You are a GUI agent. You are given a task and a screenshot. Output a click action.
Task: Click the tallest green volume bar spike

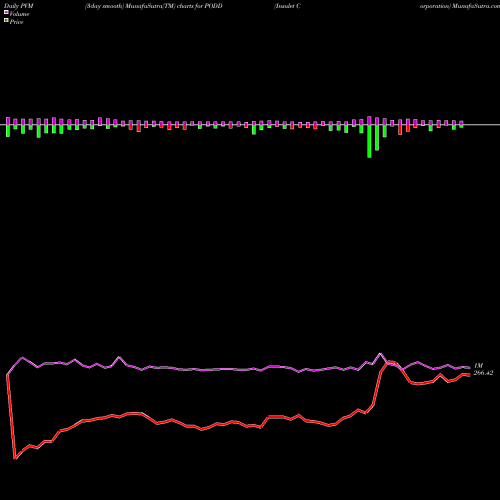click(369, 141)
